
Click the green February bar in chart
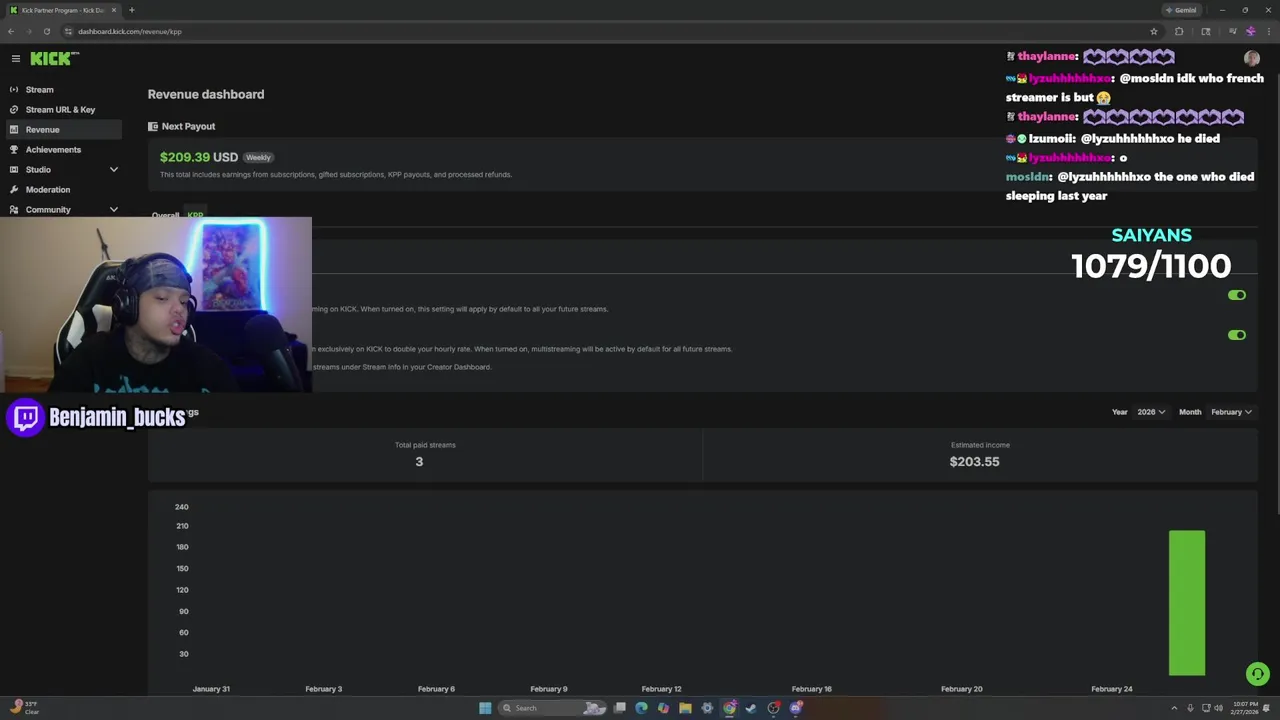(1187, 603)
